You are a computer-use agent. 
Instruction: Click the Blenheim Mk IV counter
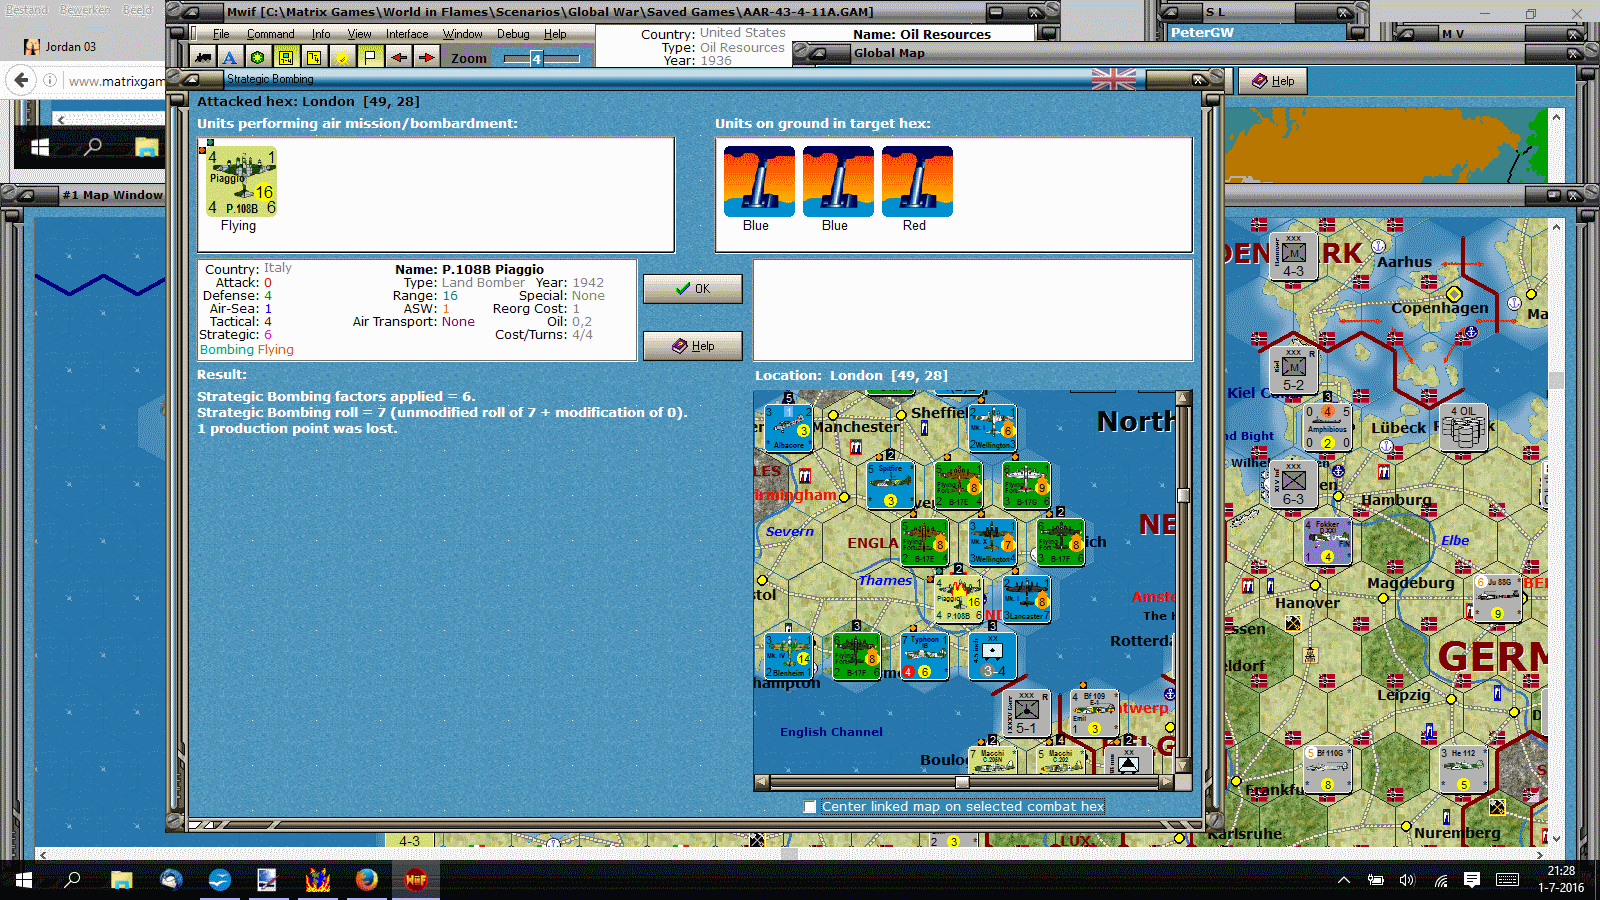pyautogui.click(x=788, y=656)
